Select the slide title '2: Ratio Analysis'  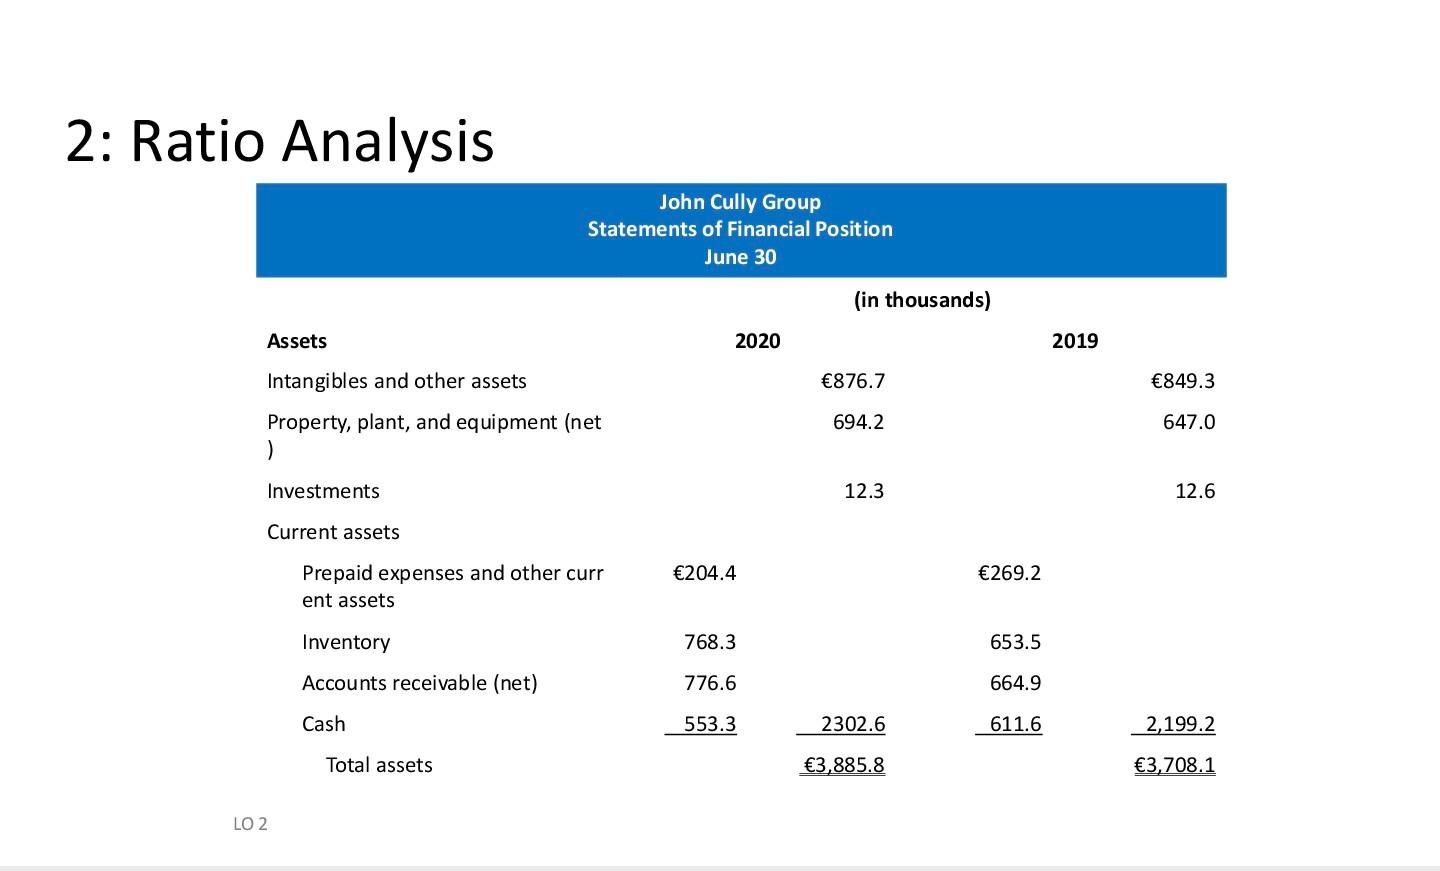click(x=280, y=141)
